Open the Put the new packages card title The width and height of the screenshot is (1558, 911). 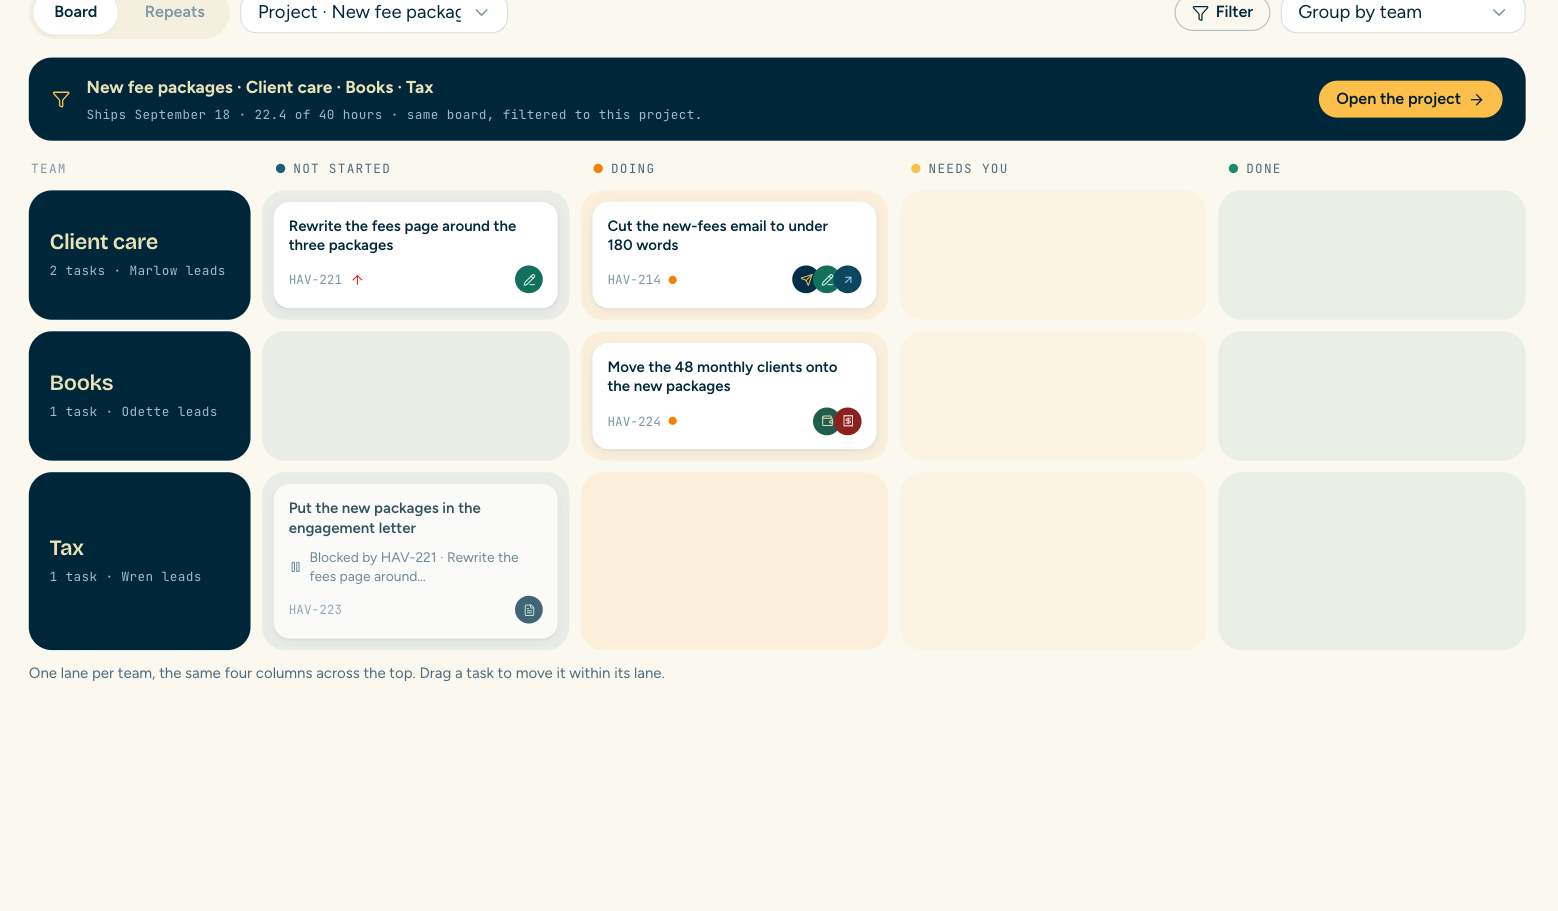click(385, 518)
